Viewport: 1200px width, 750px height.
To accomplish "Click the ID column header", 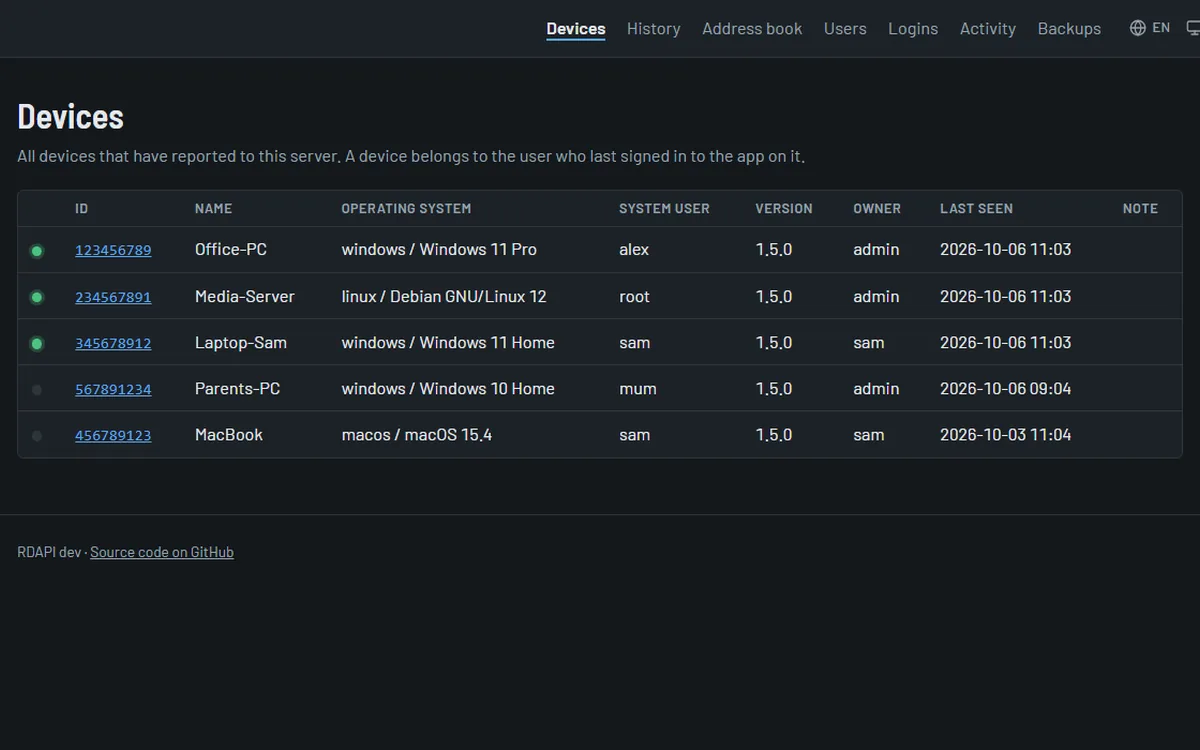I will point(82,209).
